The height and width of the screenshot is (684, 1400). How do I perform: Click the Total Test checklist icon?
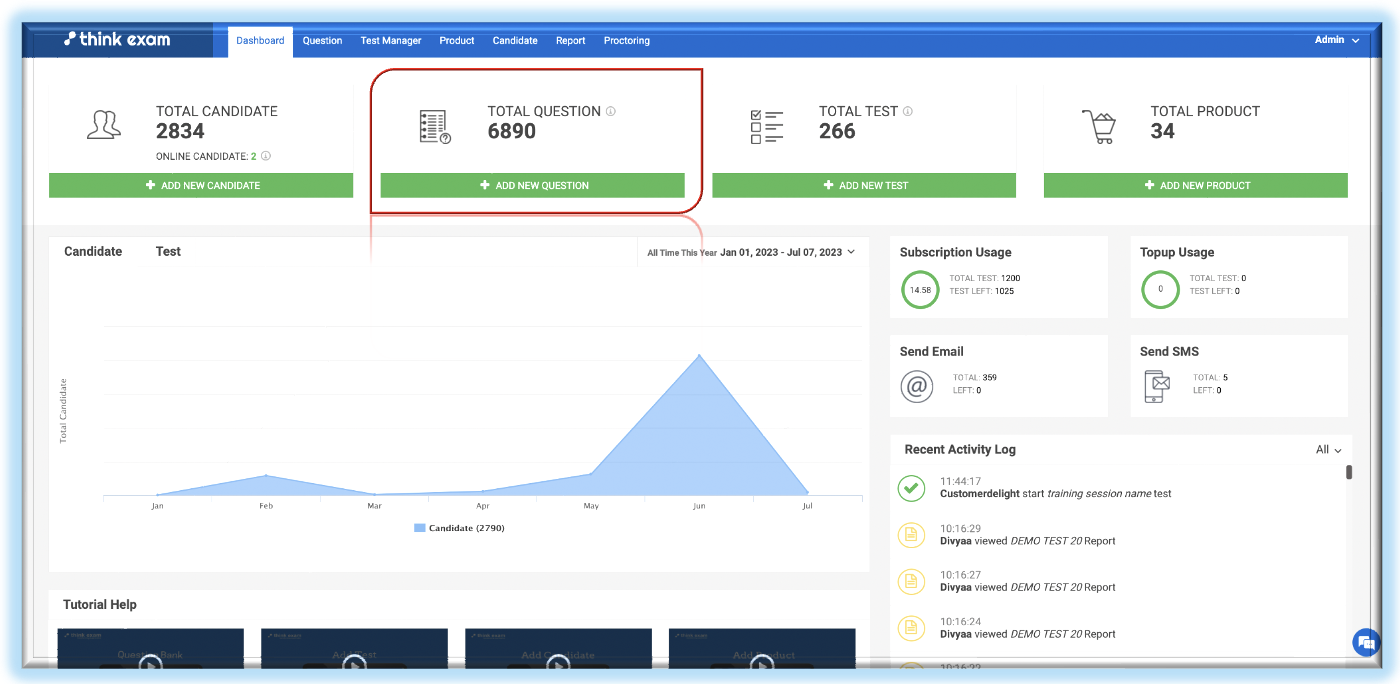click(767, 127)
